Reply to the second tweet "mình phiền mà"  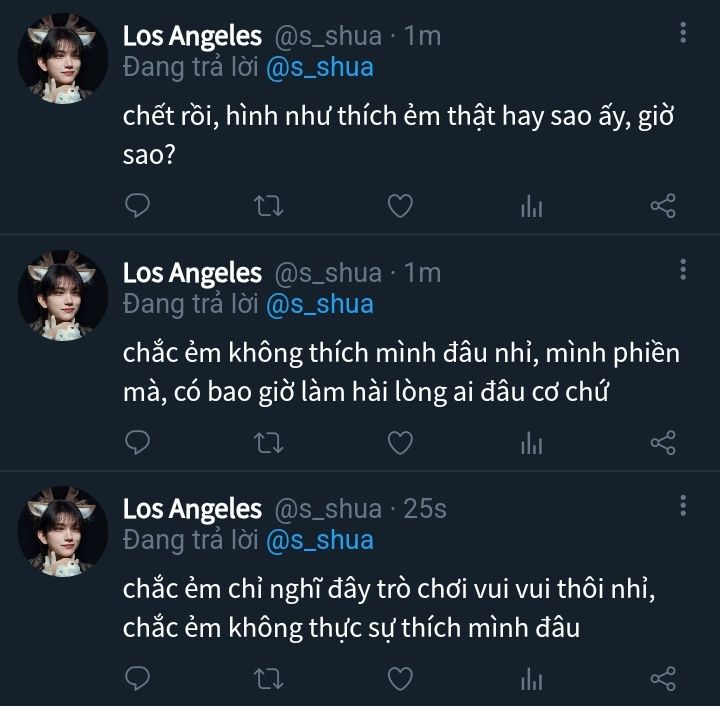pyautogui.click(x=138, y=442)
